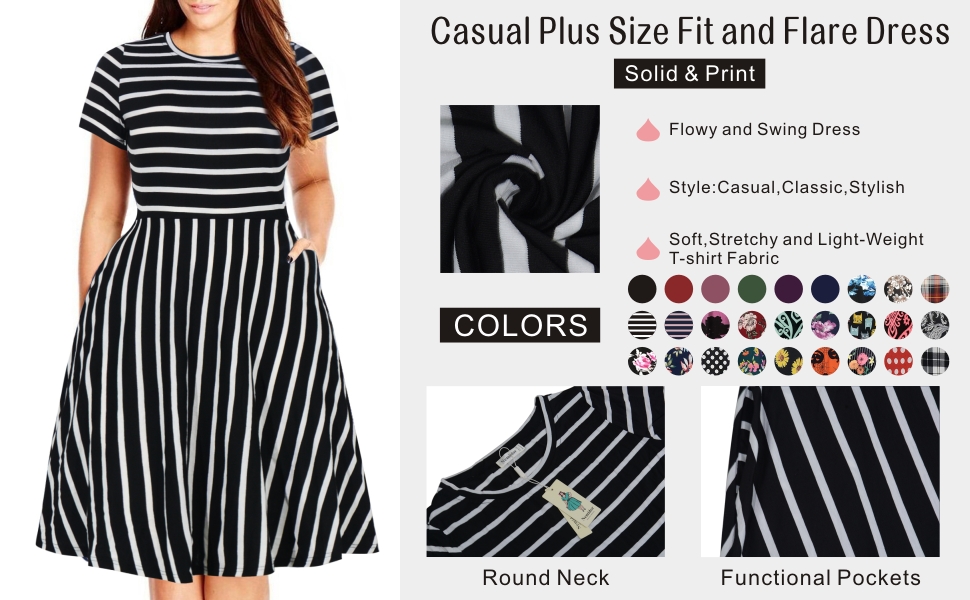970x600 pixels.
Task: Open the Round Neck detail photo
Action: point(545,471)
